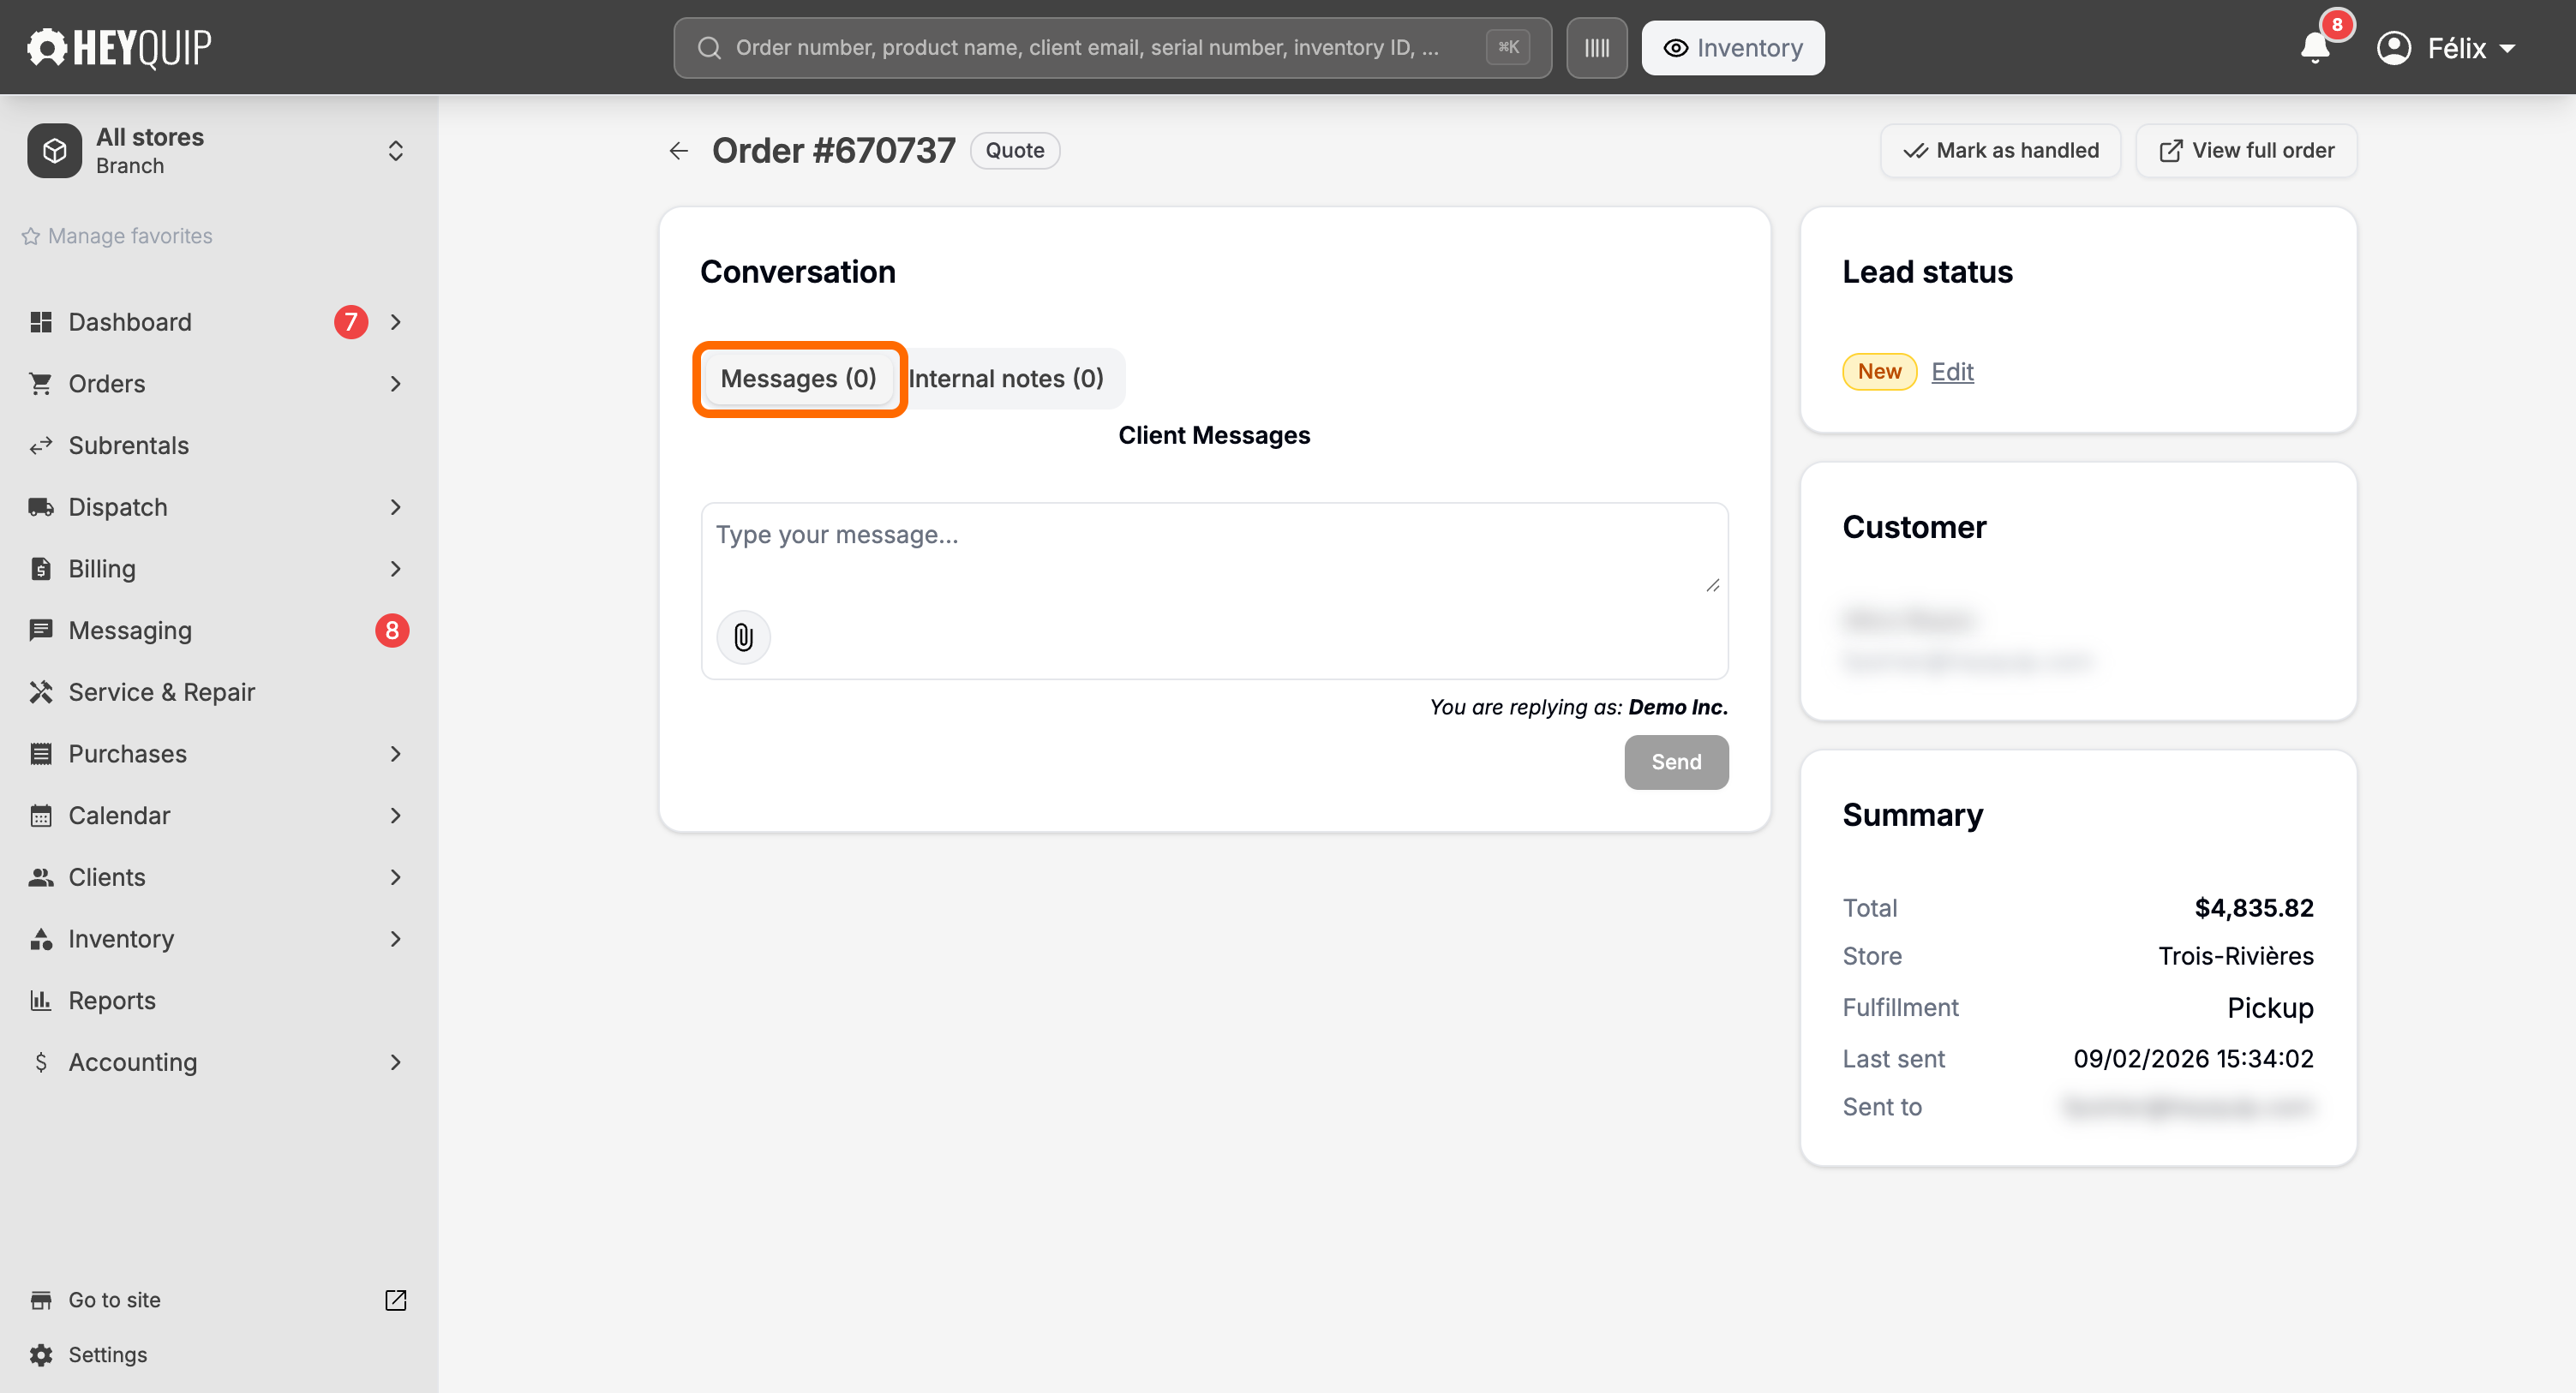The image size is (2576, 1393).
Task: Click the Edit lead status link
Action: pos(1952,372)
